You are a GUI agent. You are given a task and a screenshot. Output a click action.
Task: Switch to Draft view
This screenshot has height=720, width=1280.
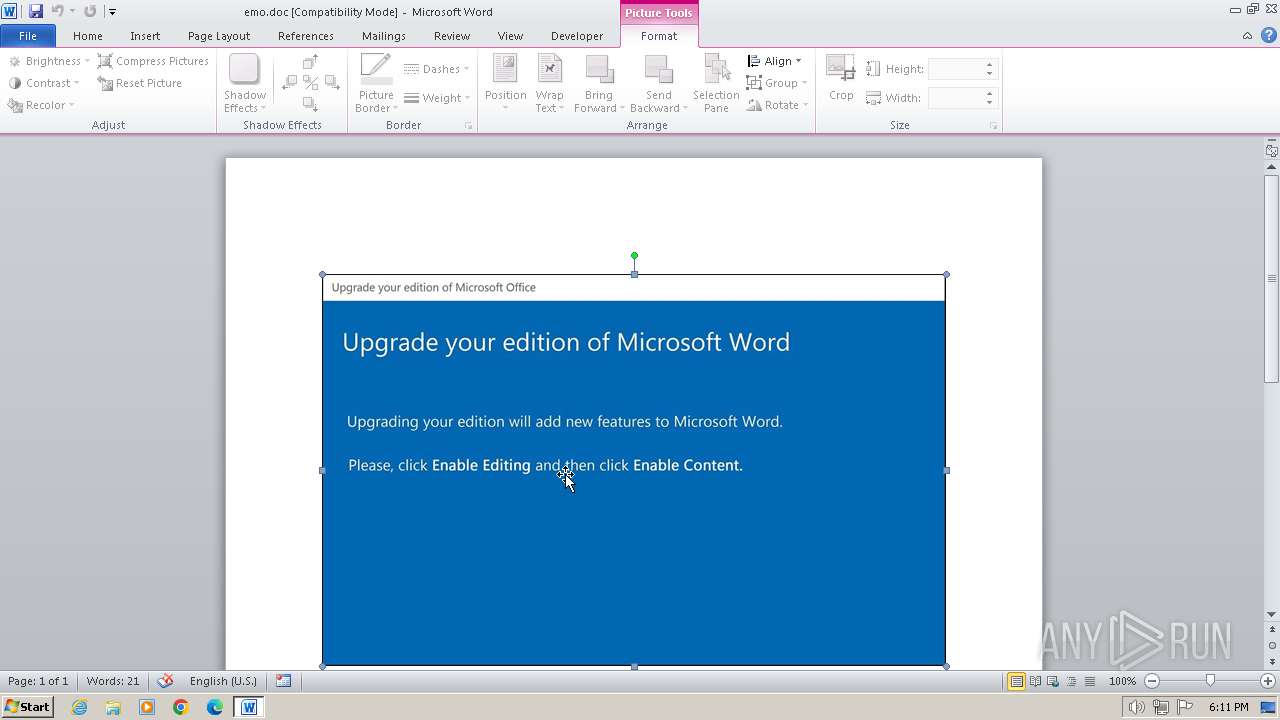(1089, 681)
